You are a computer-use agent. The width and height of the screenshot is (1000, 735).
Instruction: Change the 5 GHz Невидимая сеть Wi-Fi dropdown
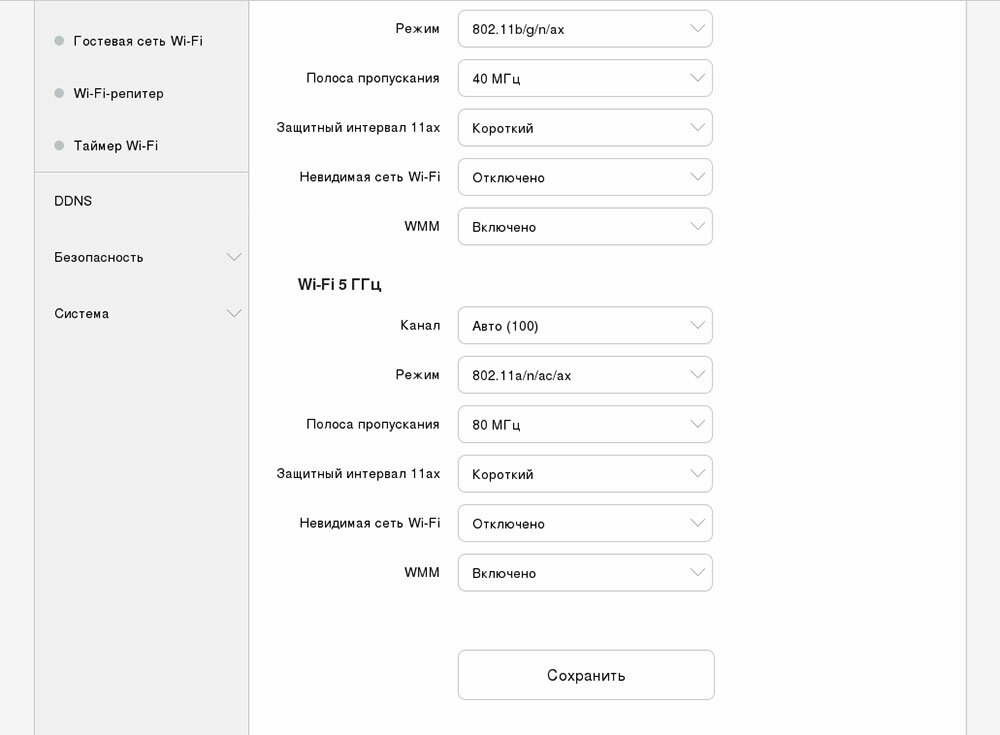coord(585,523)
